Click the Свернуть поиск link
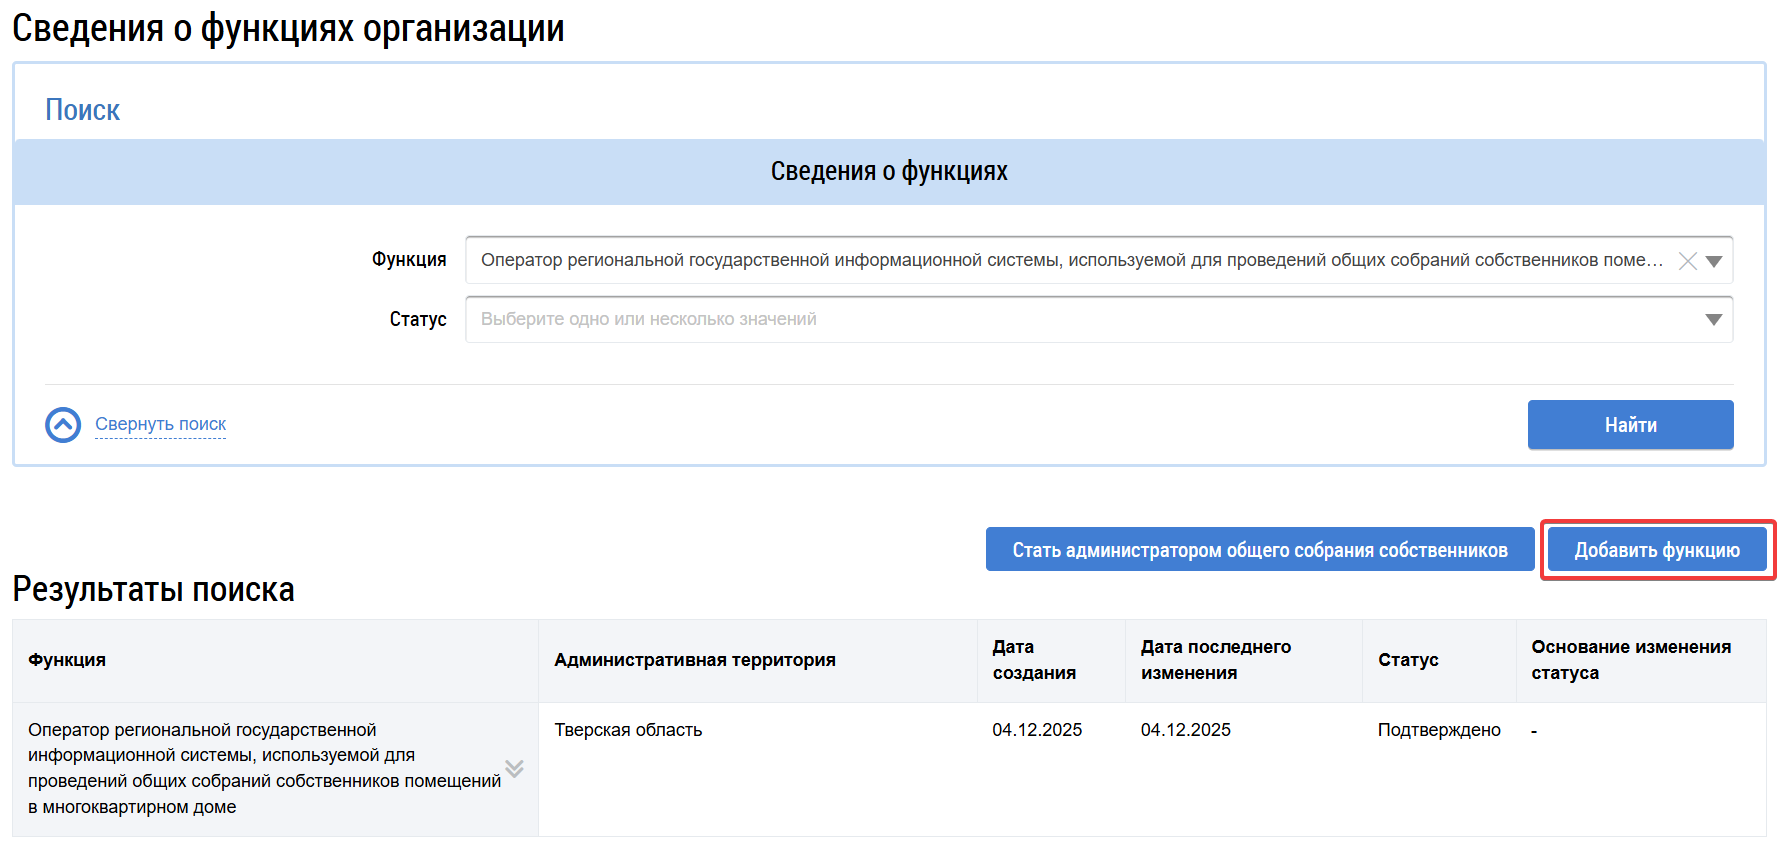Screen dimensions: 1780x858 [160, 424]
